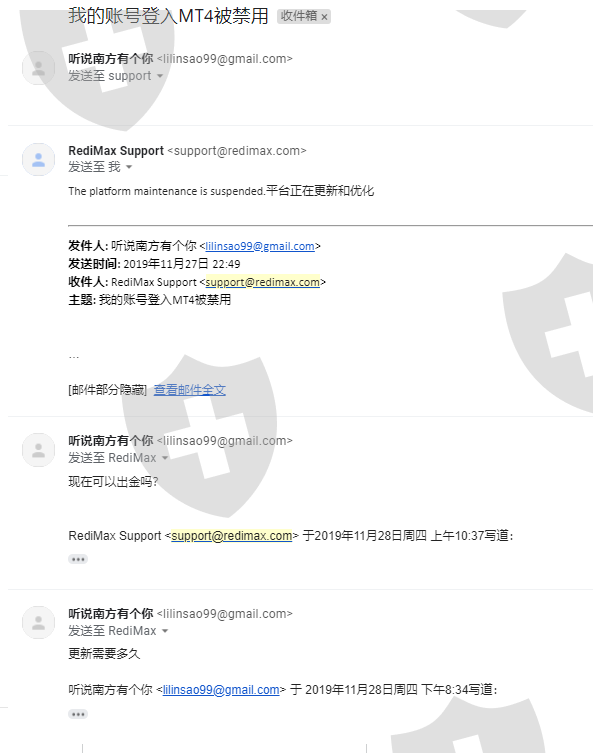Open recipient dropdown in third message
Screen dimensions: 593x753
(165, 458)
